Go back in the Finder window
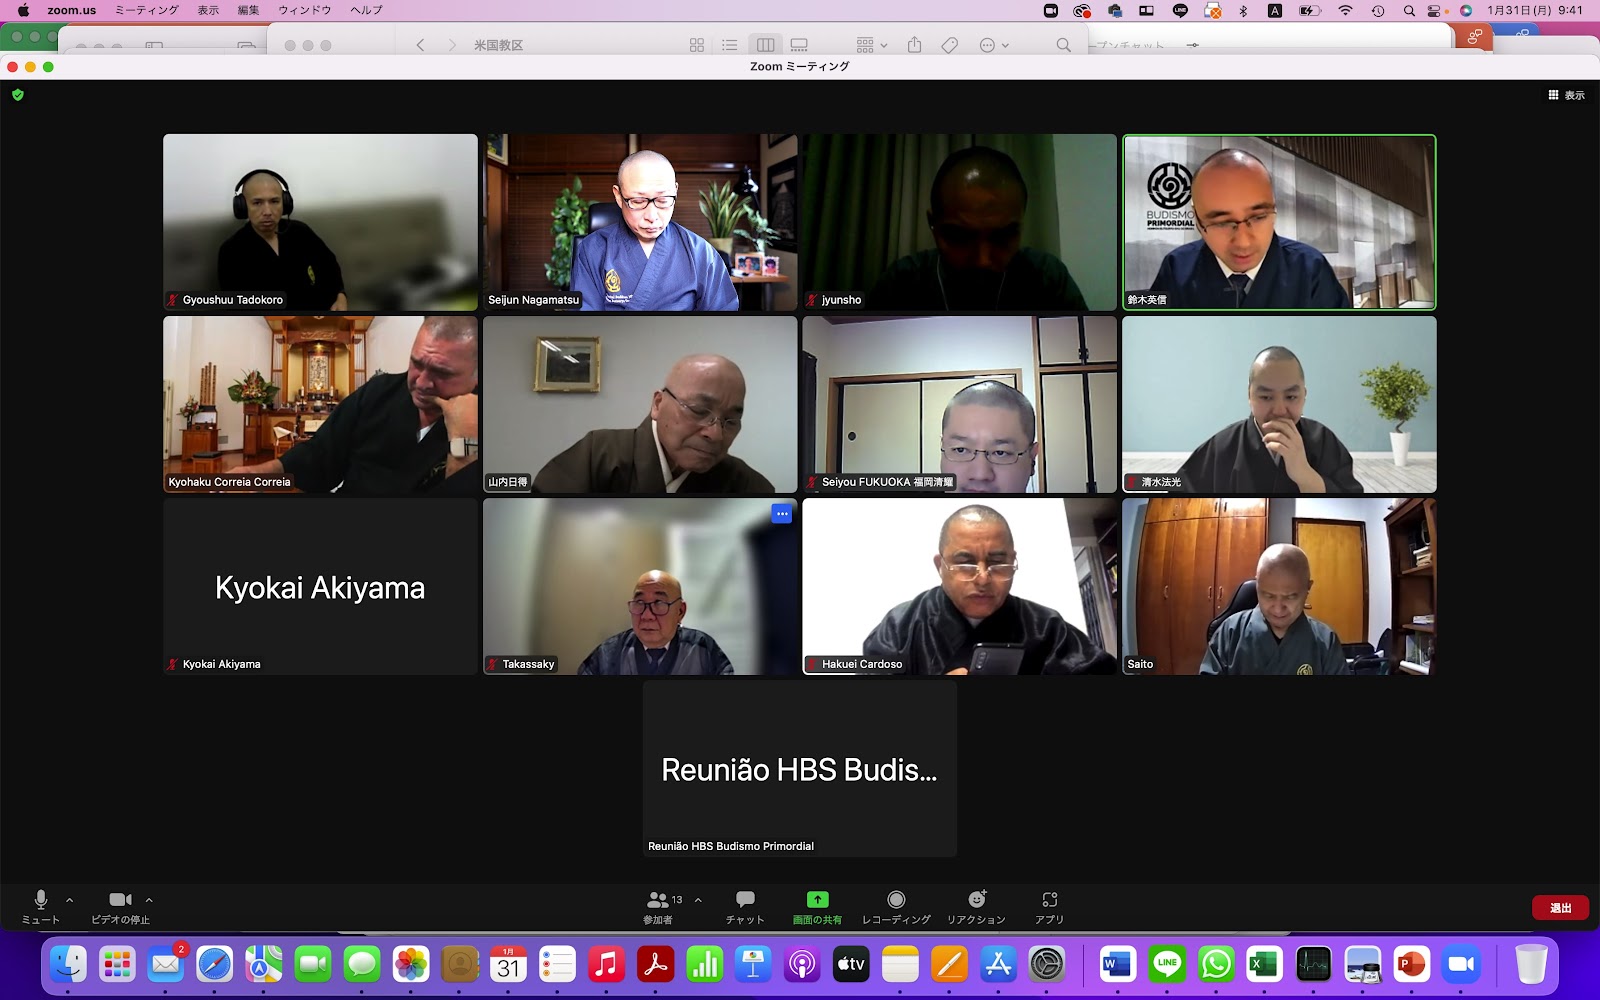Screen dimensions: 1600x1000 coord(421,45)
